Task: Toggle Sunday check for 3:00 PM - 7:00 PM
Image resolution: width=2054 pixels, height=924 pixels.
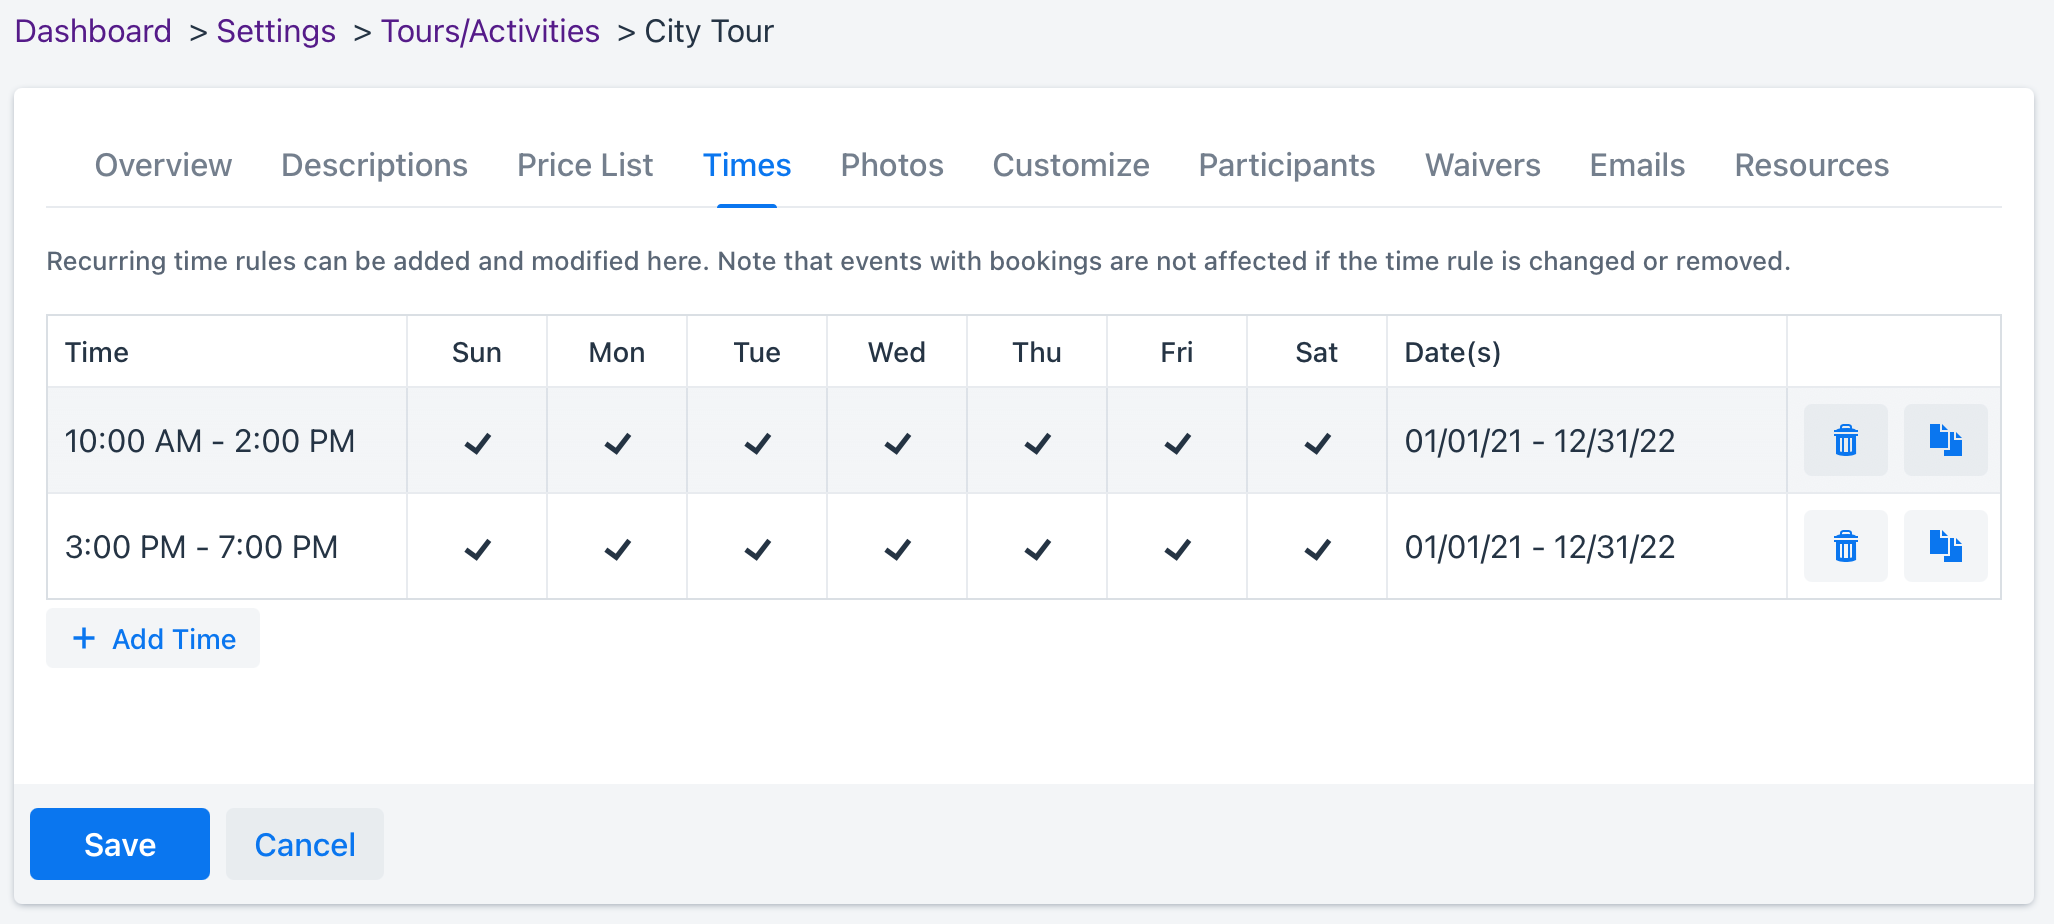Action: tap(477, 548)
